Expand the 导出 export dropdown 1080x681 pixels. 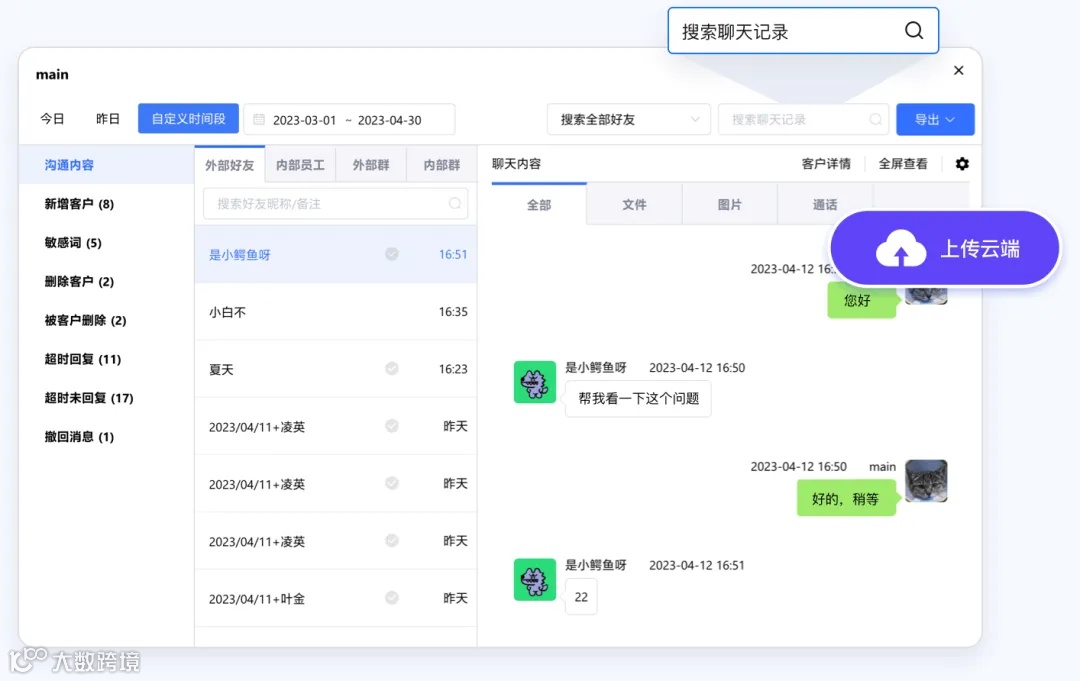[935, 118]
